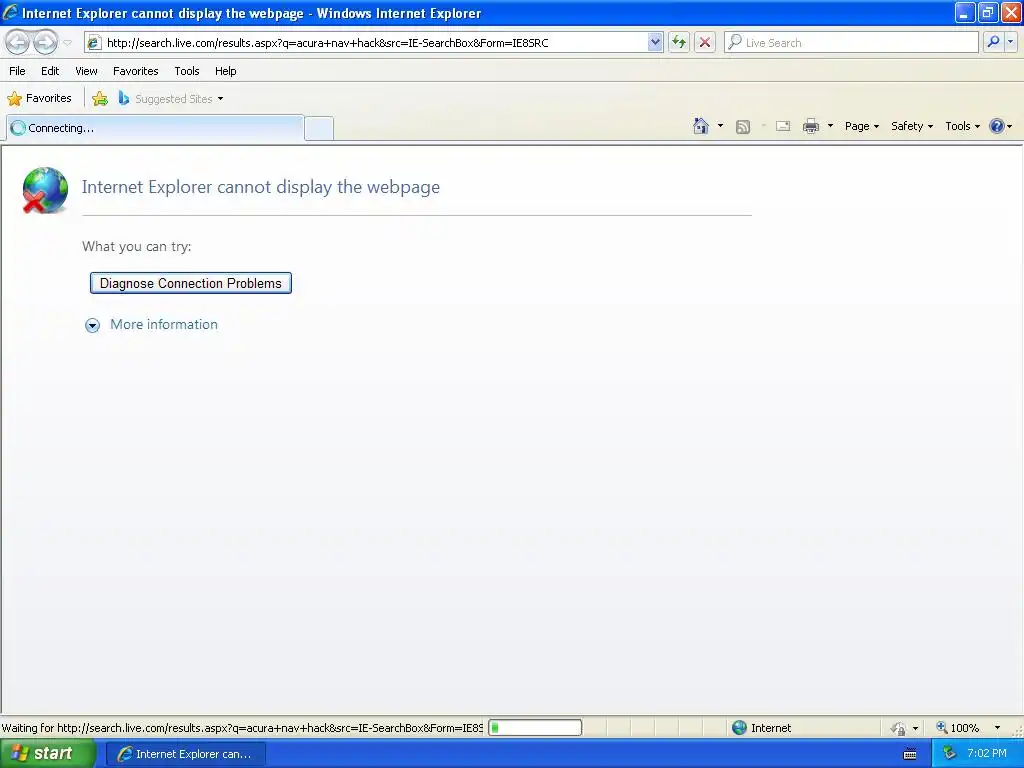
Task: Open the search provider dropdown arrow
Action: pos(1010,42)
